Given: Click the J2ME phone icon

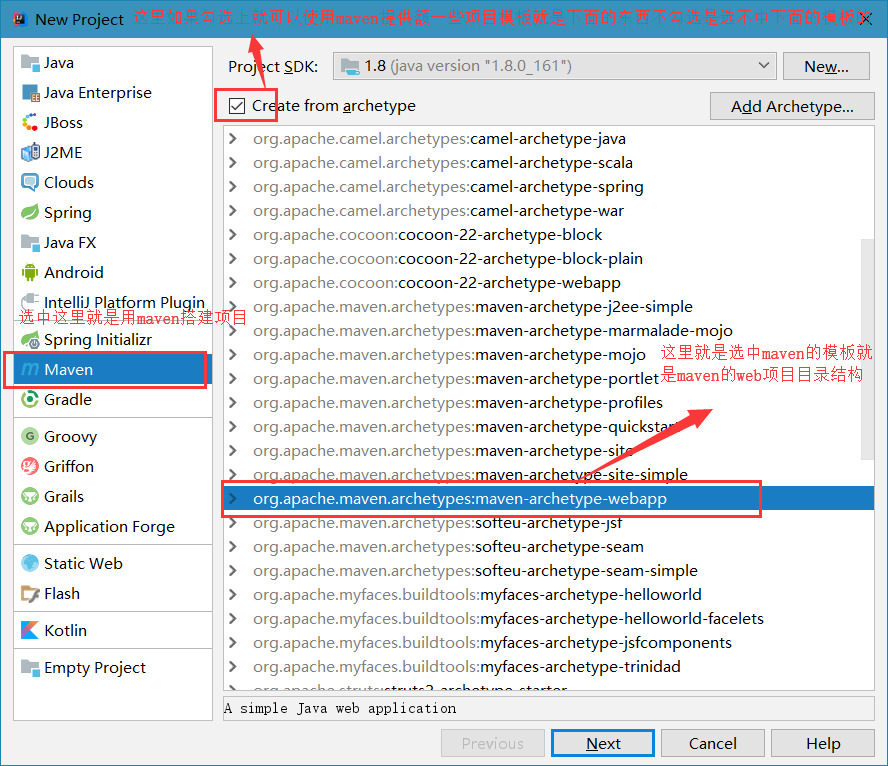Looking at the screenshot, I should click(x=30, y=152).
